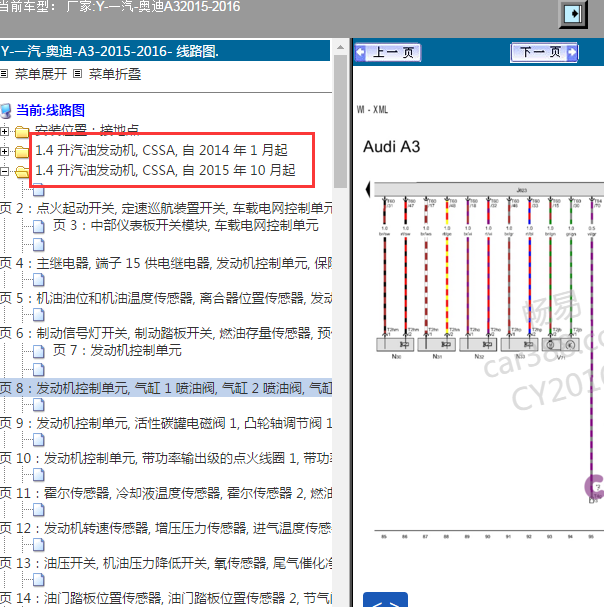Open 页 11 霍尔传感器 冷却液温度传感器
This screenshot has width=604, height=607.
pos(166,493)
